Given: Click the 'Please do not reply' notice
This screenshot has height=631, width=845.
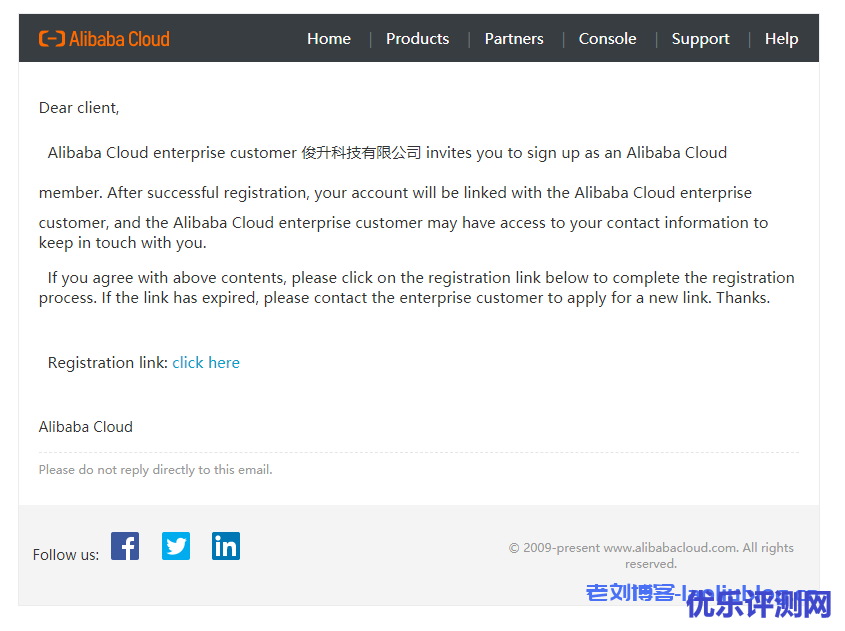Looking at the screenshot, I should [x=155, y=470].
